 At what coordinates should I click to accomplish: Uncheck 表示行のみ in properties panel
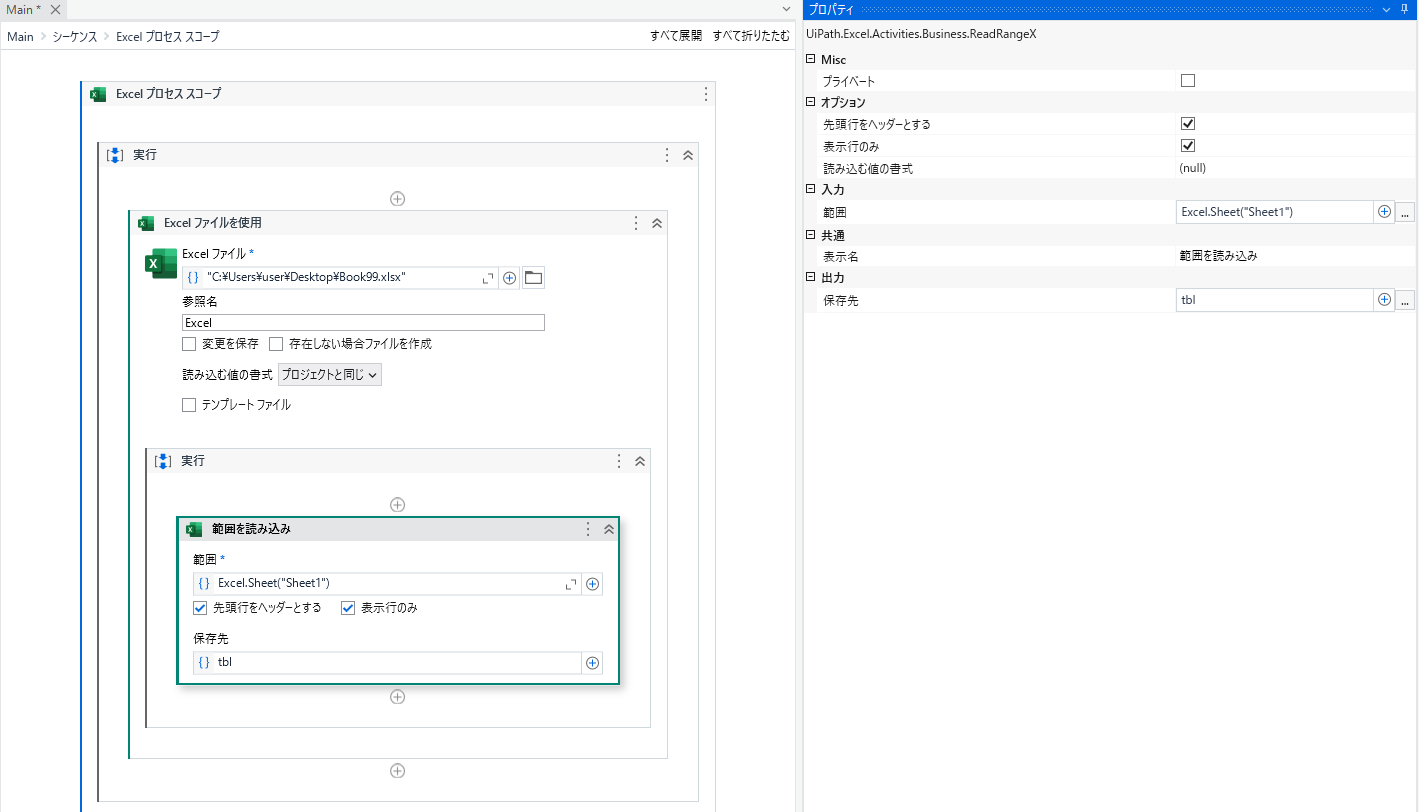coord(1188,146)
